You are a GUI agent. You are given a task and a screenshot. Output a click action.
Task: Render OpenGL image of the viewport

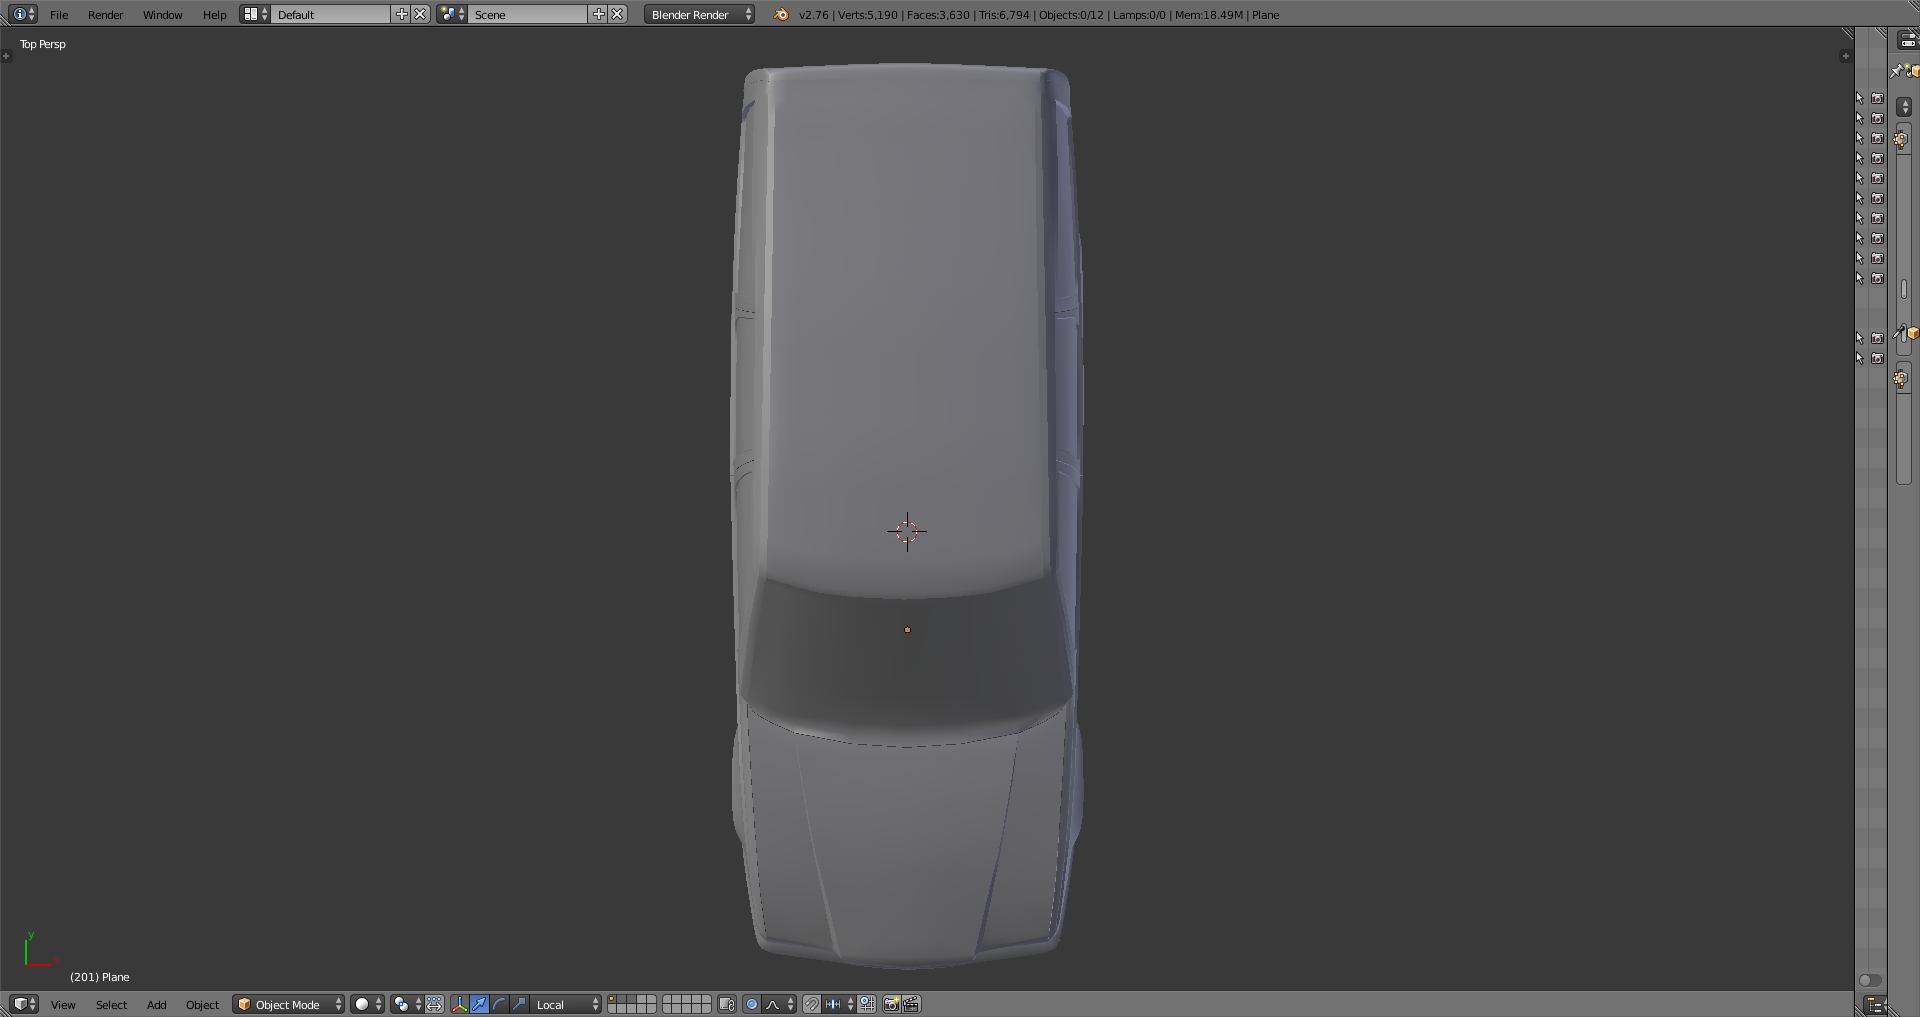(x=892, y=1004)
